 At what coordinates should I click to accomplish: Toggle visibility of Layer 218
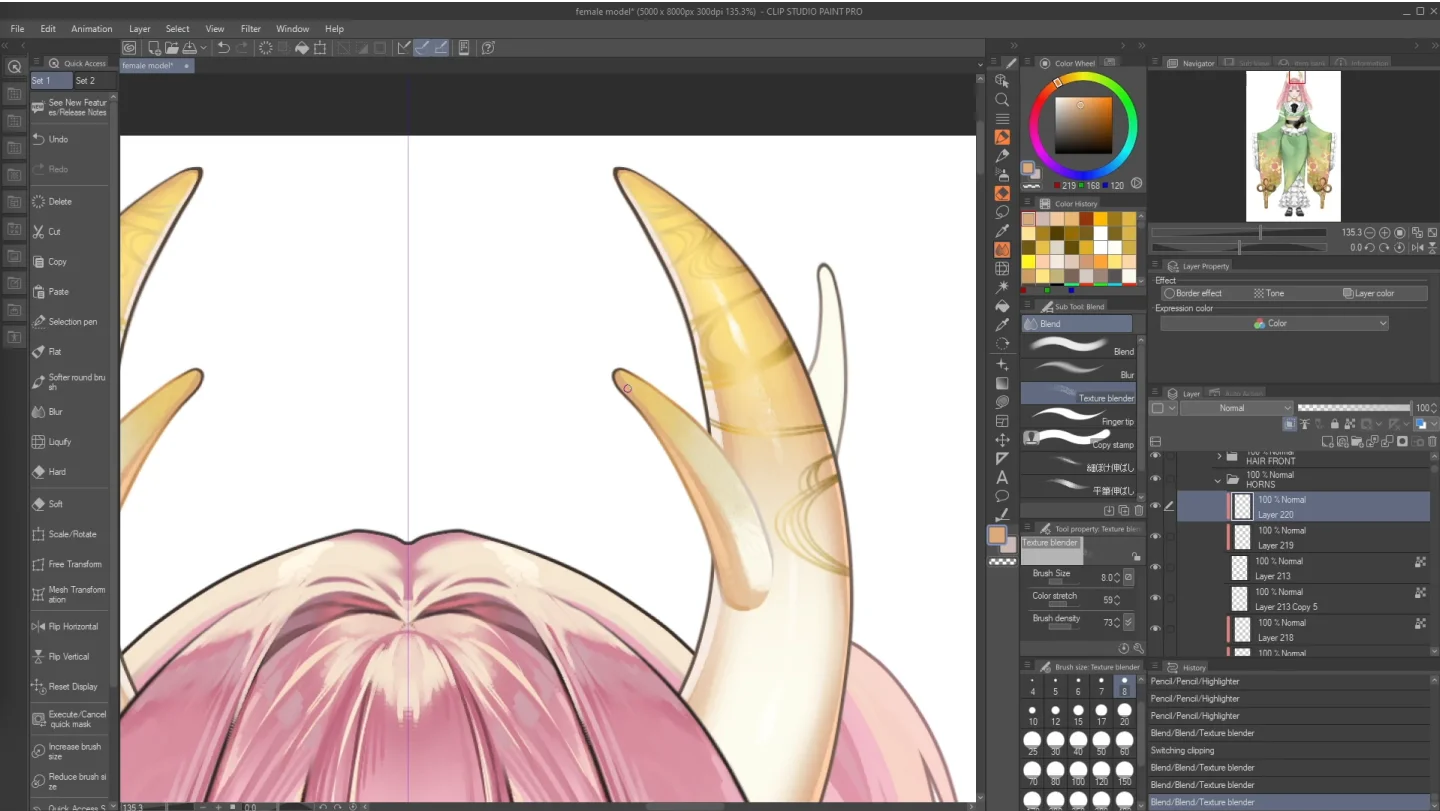pos(1155,629)
